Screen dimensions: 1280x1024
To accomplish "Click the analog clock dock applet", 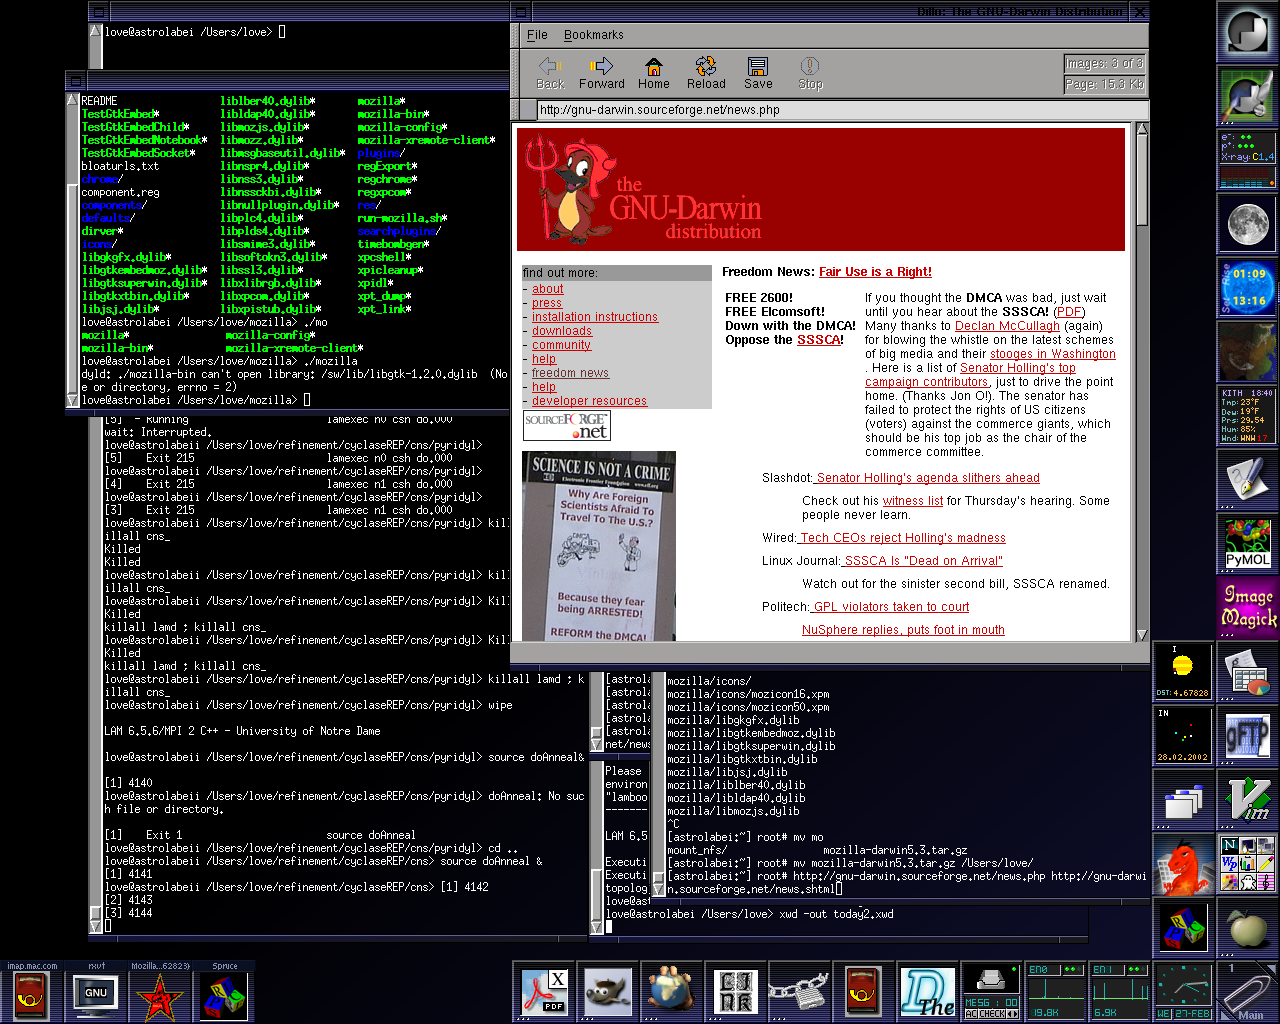I will (x=1183, y=992).
